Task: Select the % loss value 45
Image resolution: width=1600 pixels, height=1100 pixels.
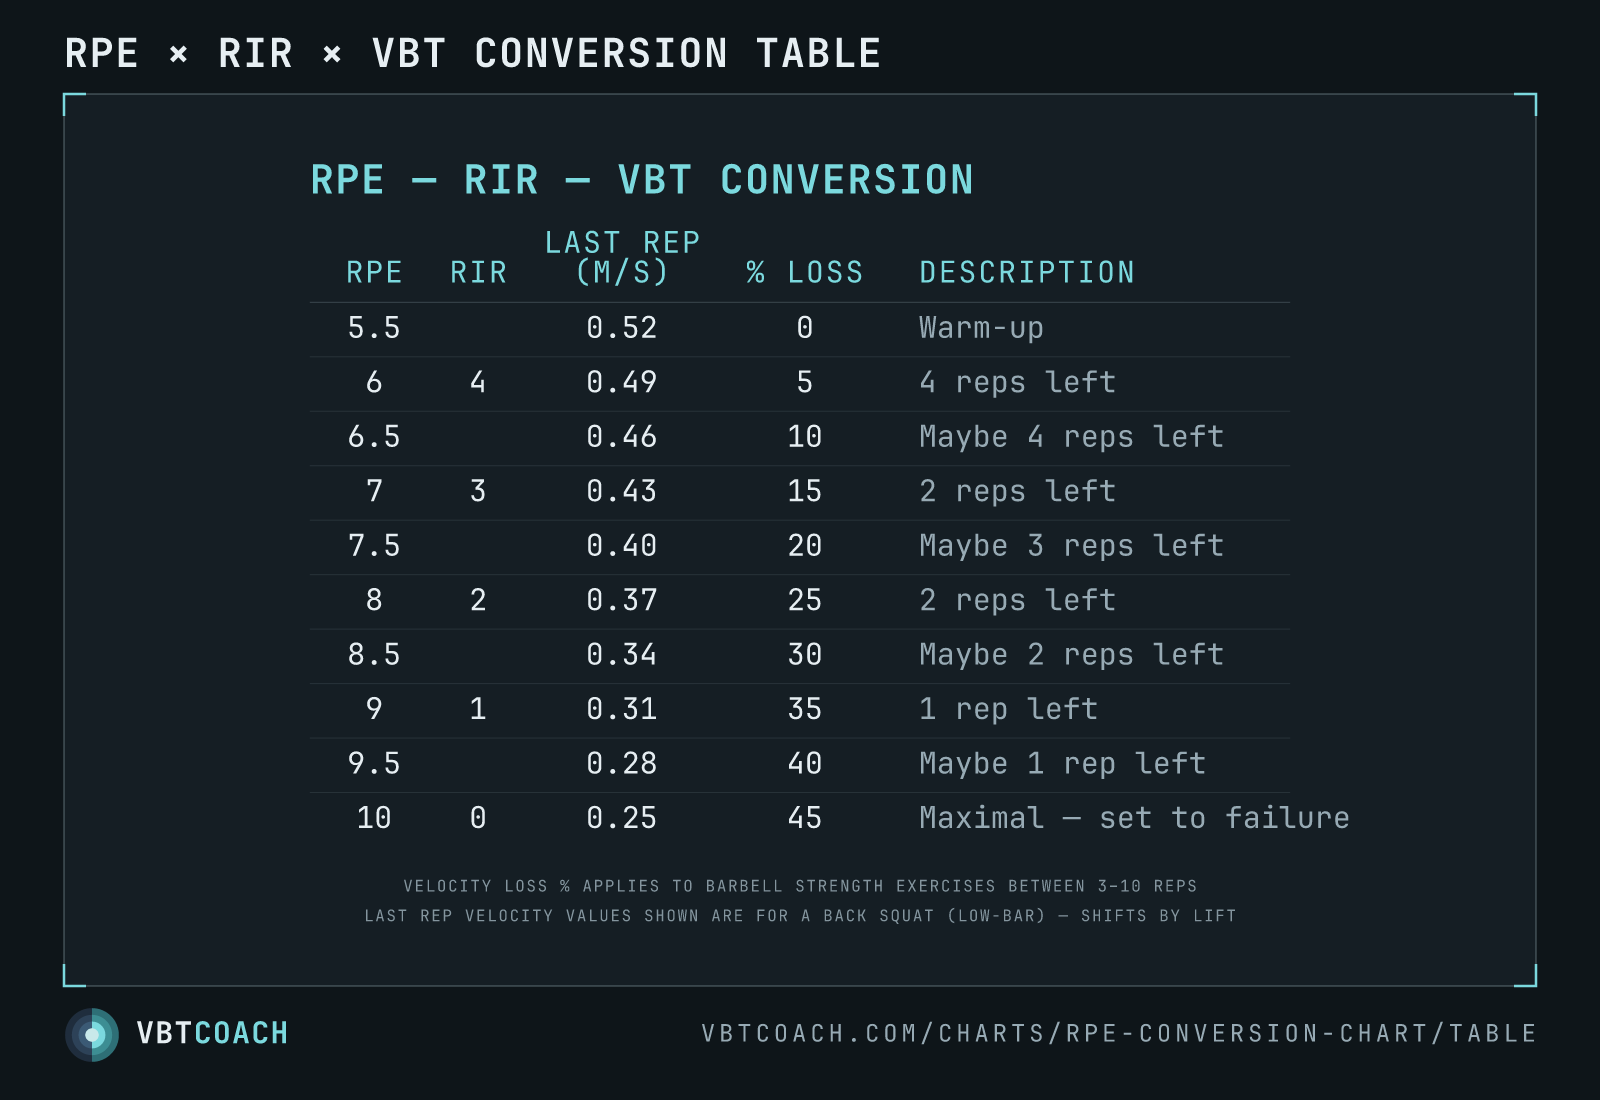Action: tap(805, 818)
